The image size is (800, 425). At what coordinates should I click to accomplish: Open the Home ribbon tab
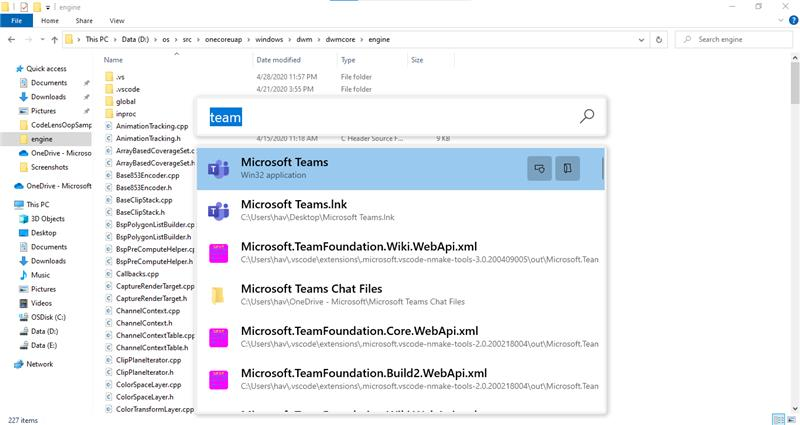[50, 20]
